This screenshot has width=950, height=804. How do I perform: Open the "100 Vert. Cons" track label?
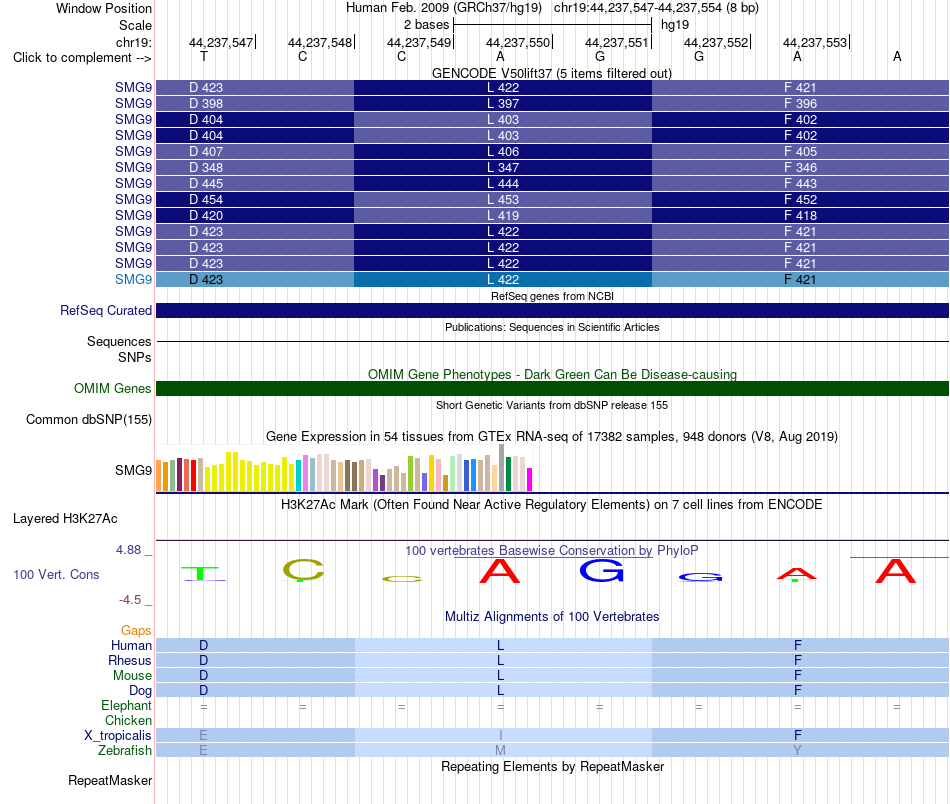coord(56,574)
